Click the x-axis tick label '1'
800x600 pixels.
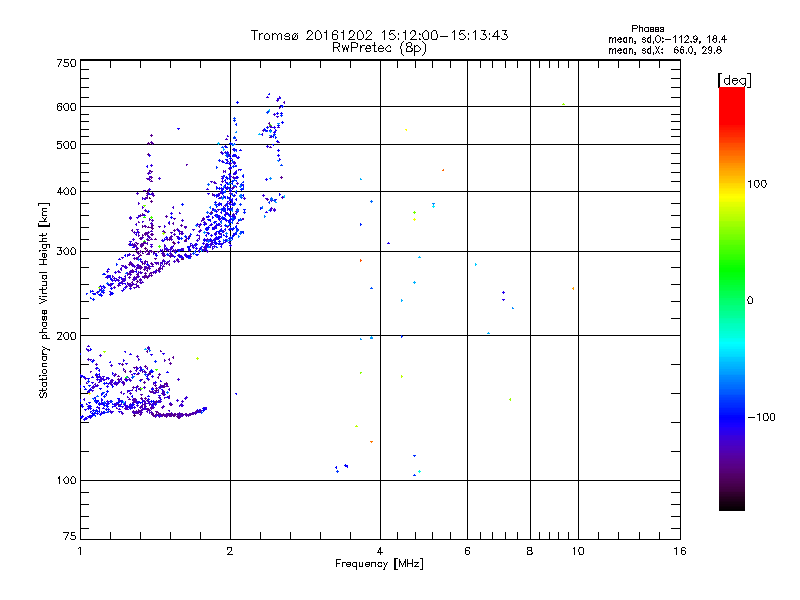click(x=80, y=551)
